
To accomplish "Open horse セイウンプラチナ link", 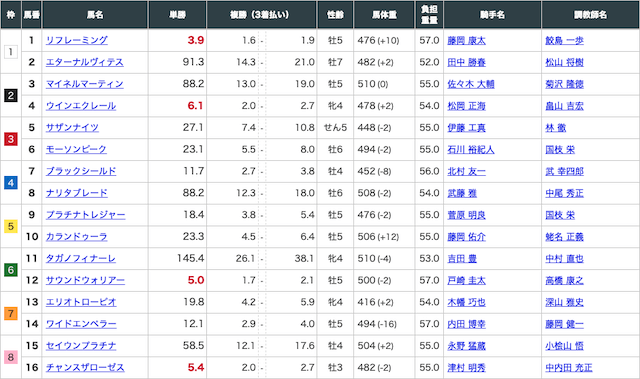I will click(81, 346).
